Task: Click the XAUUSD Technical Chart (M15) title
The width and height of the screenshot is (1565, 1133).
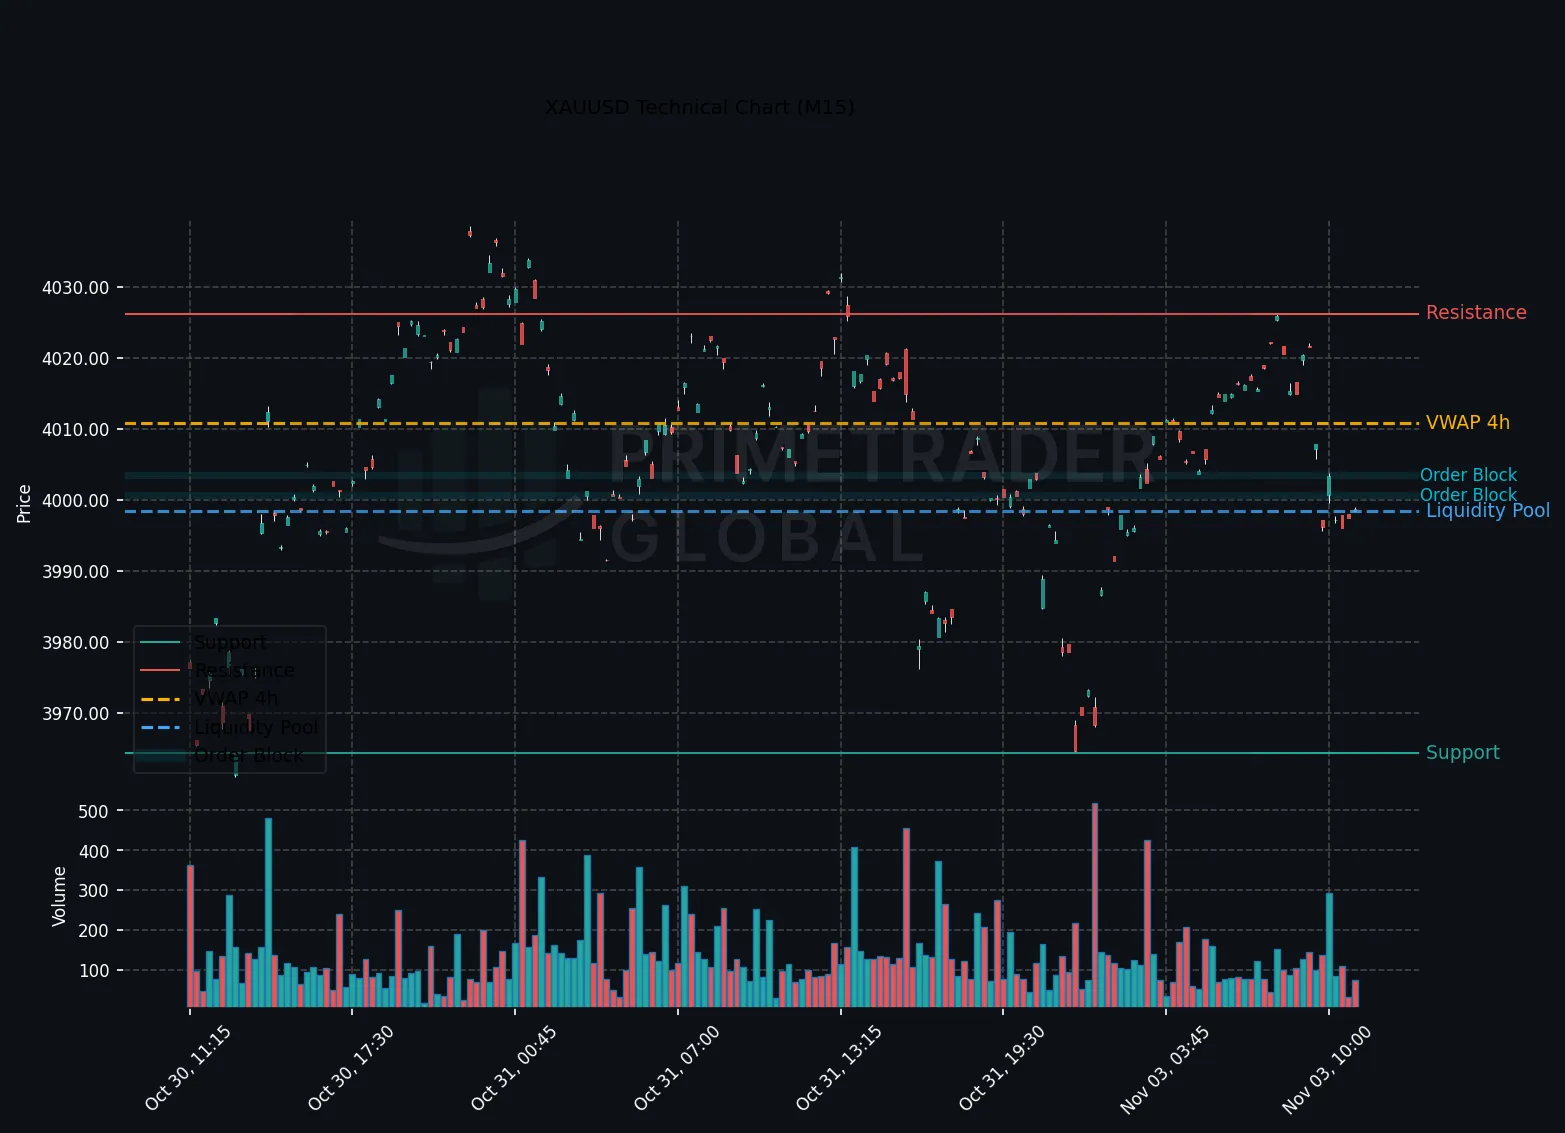Action: pyautogui.click(x=699, y=107)
